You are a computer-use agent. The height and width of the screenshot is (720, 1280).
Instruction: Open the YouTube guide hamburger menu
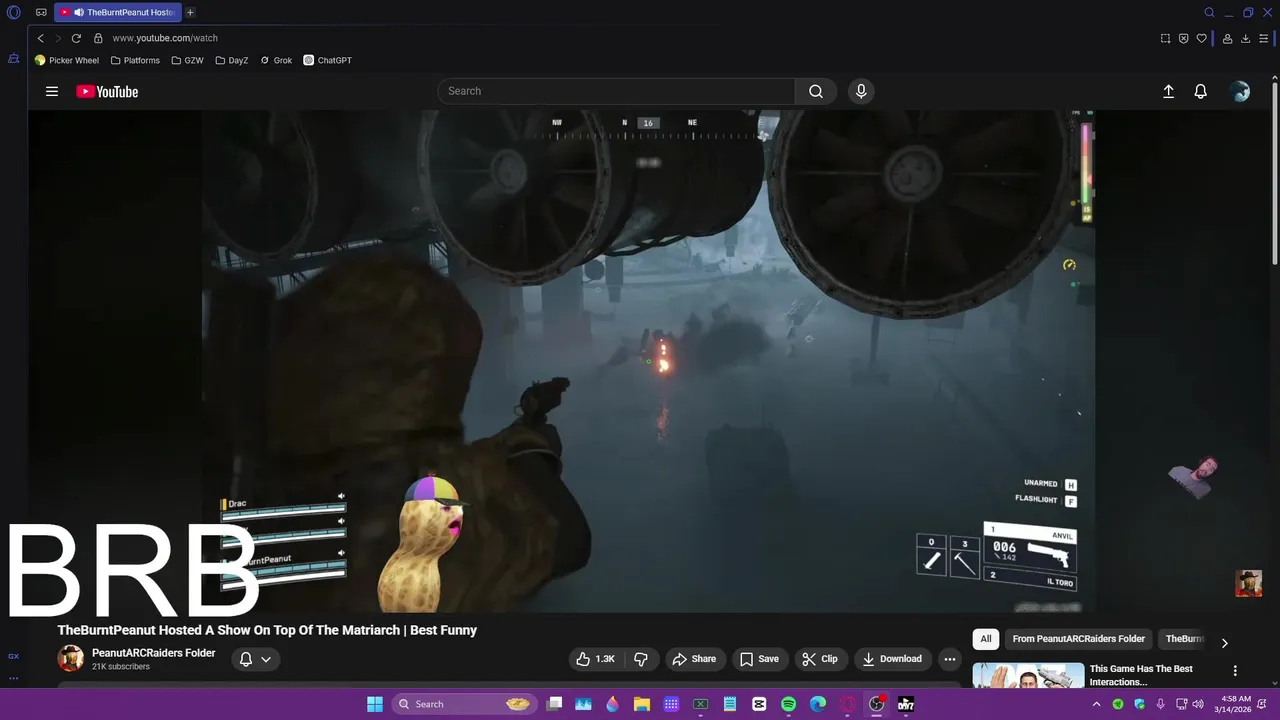(x=52, y=91)
